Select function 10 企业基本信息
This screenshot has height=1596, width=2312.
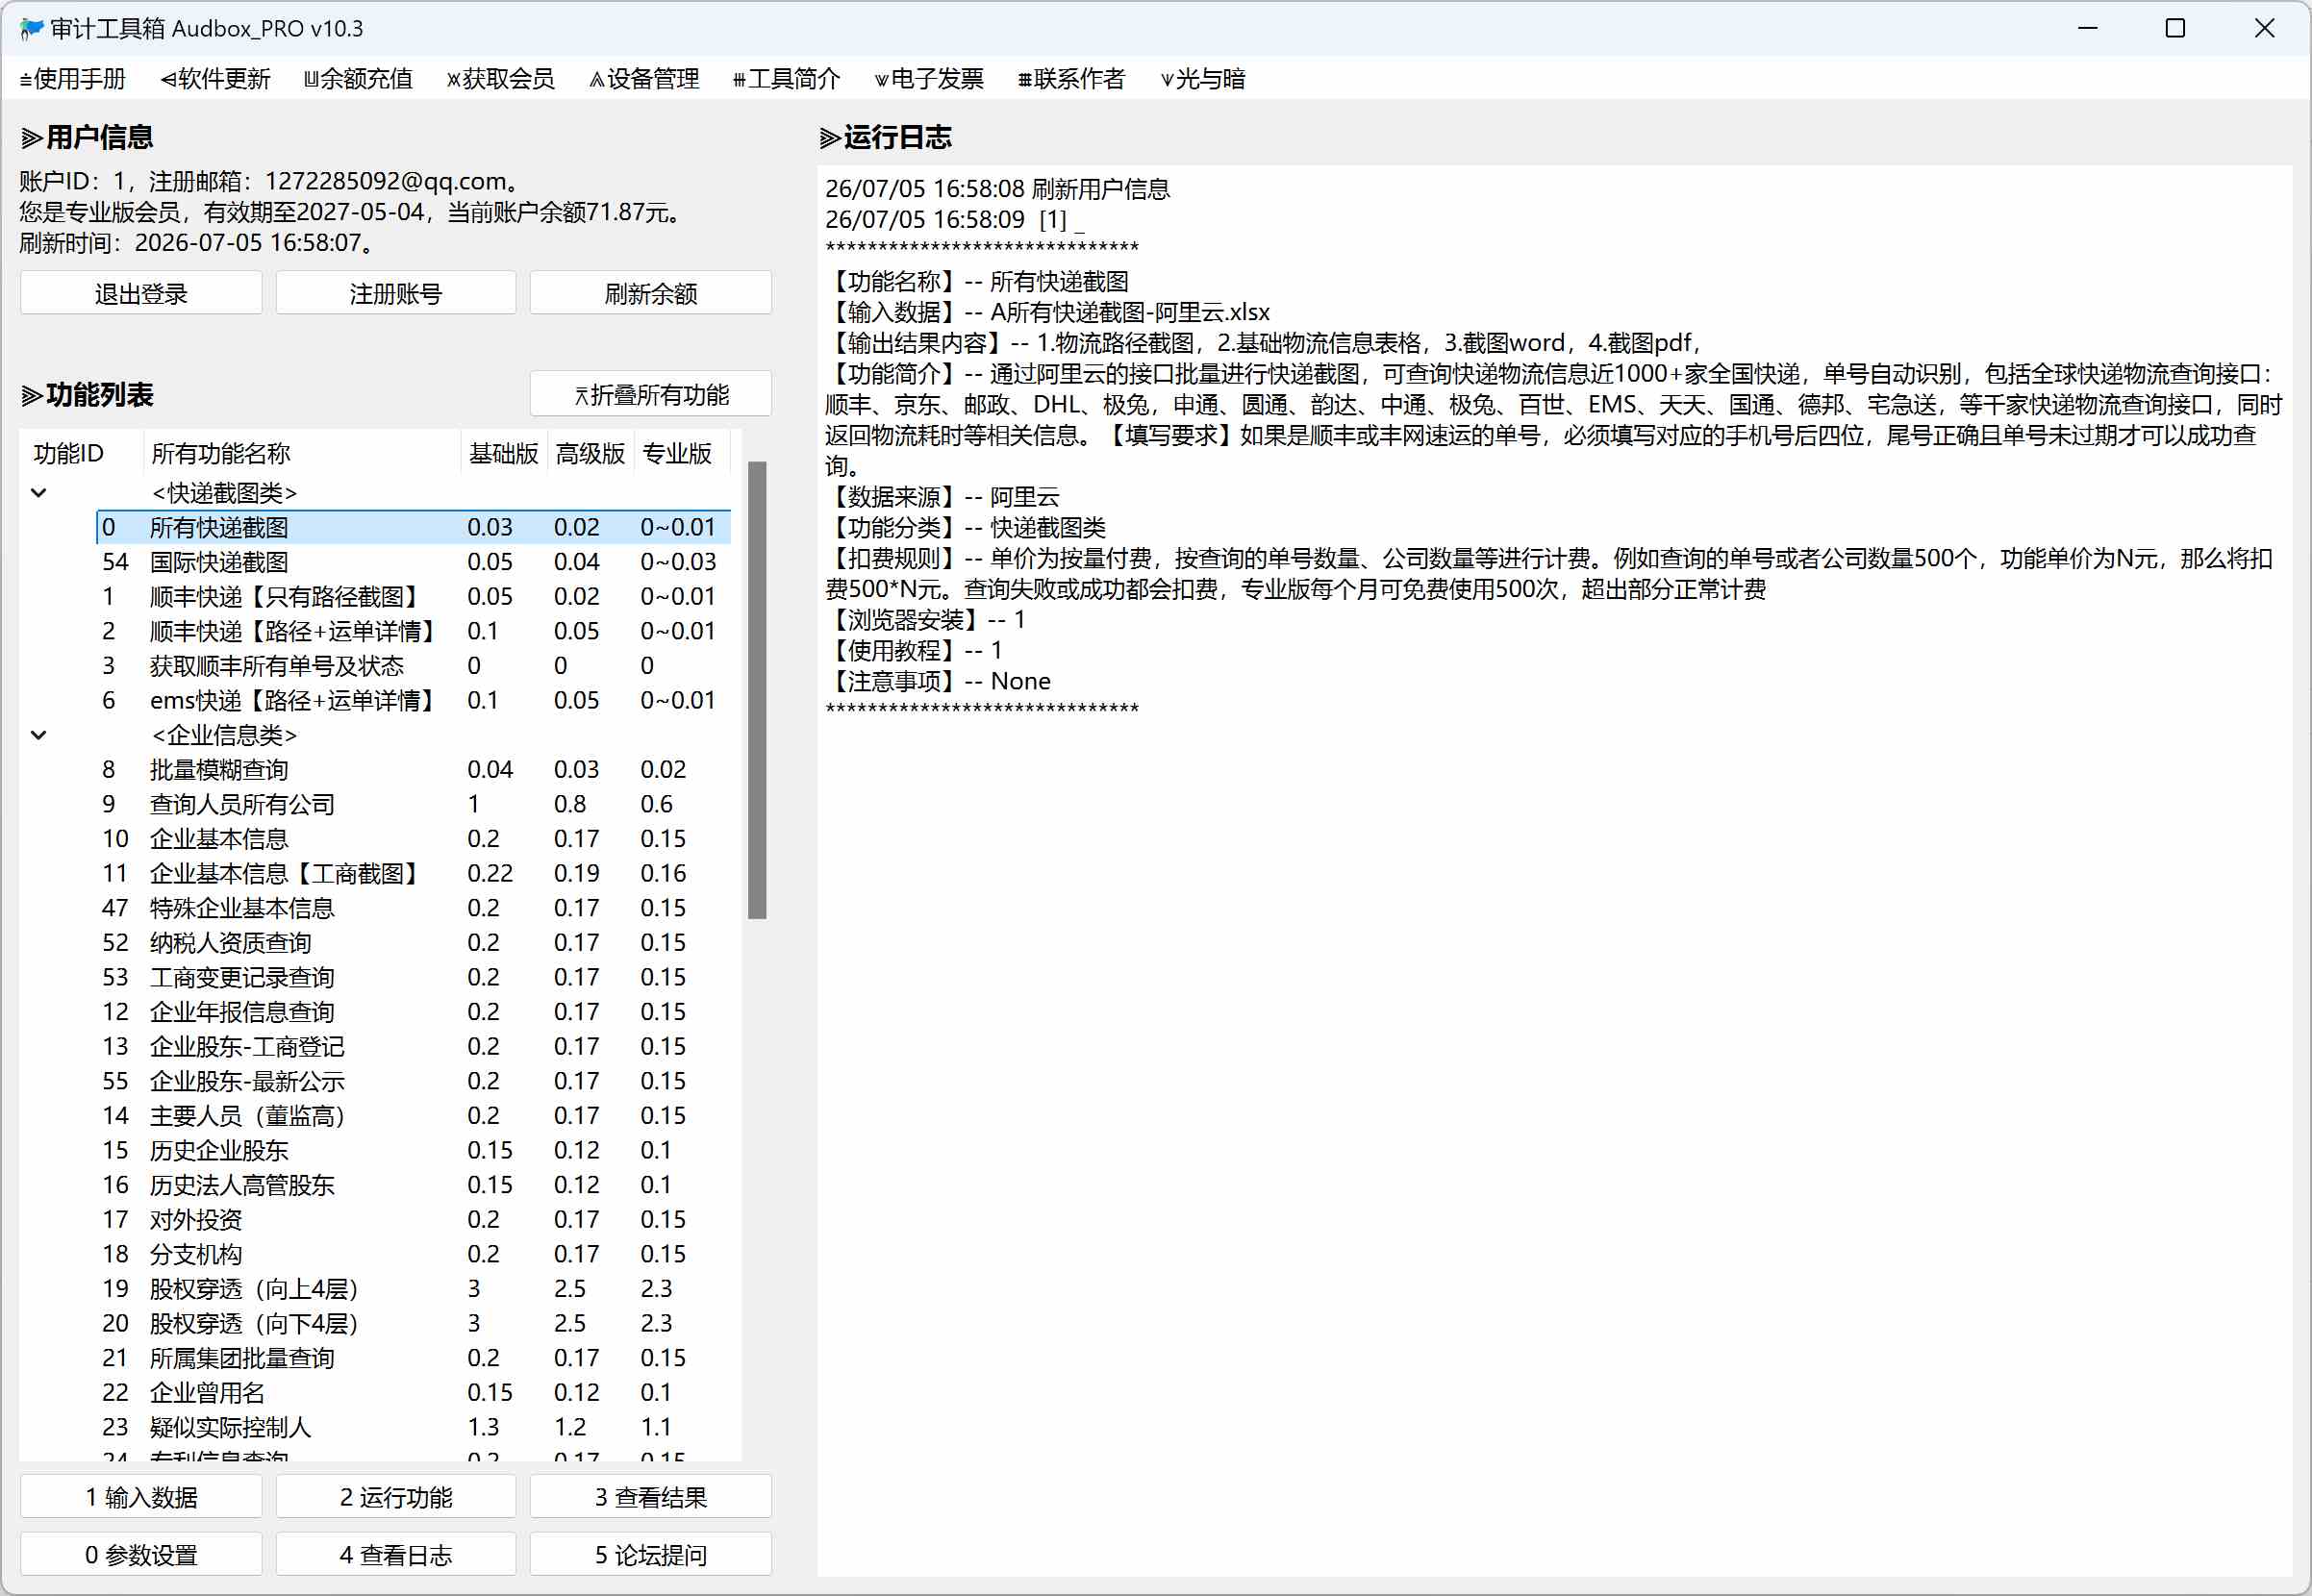[413, 839]
